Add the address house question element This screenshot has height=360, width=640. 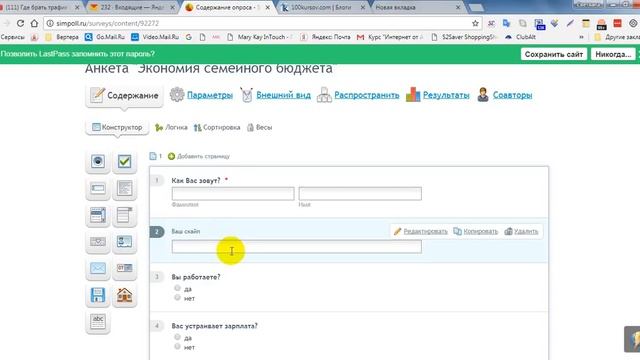pyautogui.click(x=124, y=295)
